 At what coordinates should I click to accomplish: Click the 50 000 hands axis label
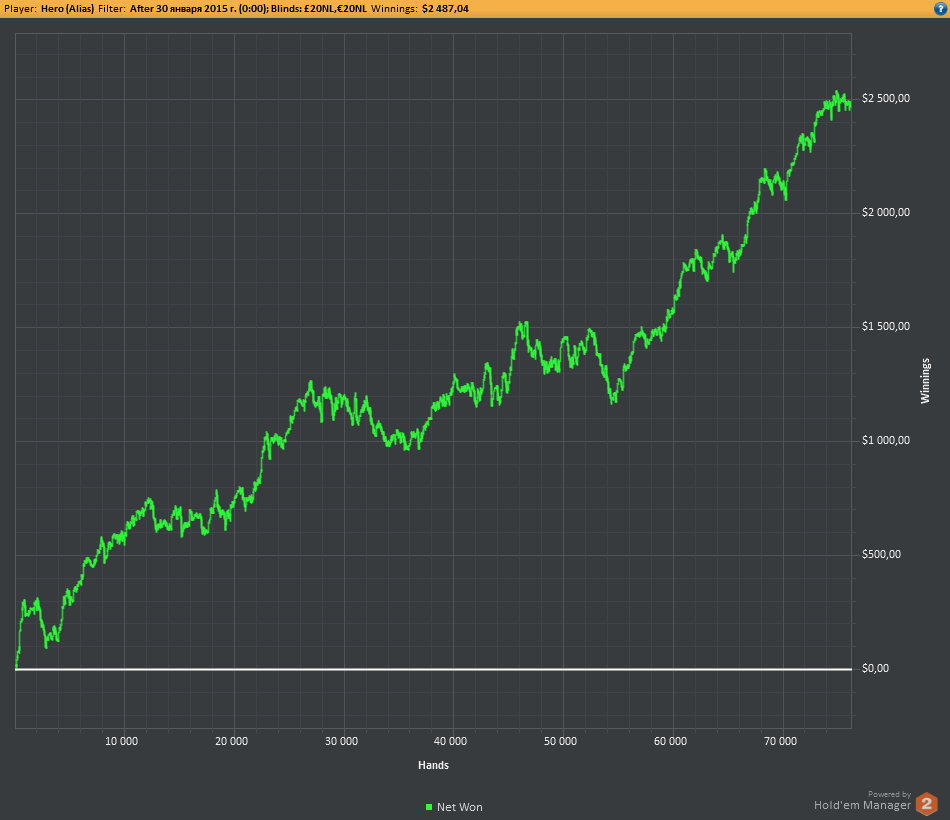point(560,741)
